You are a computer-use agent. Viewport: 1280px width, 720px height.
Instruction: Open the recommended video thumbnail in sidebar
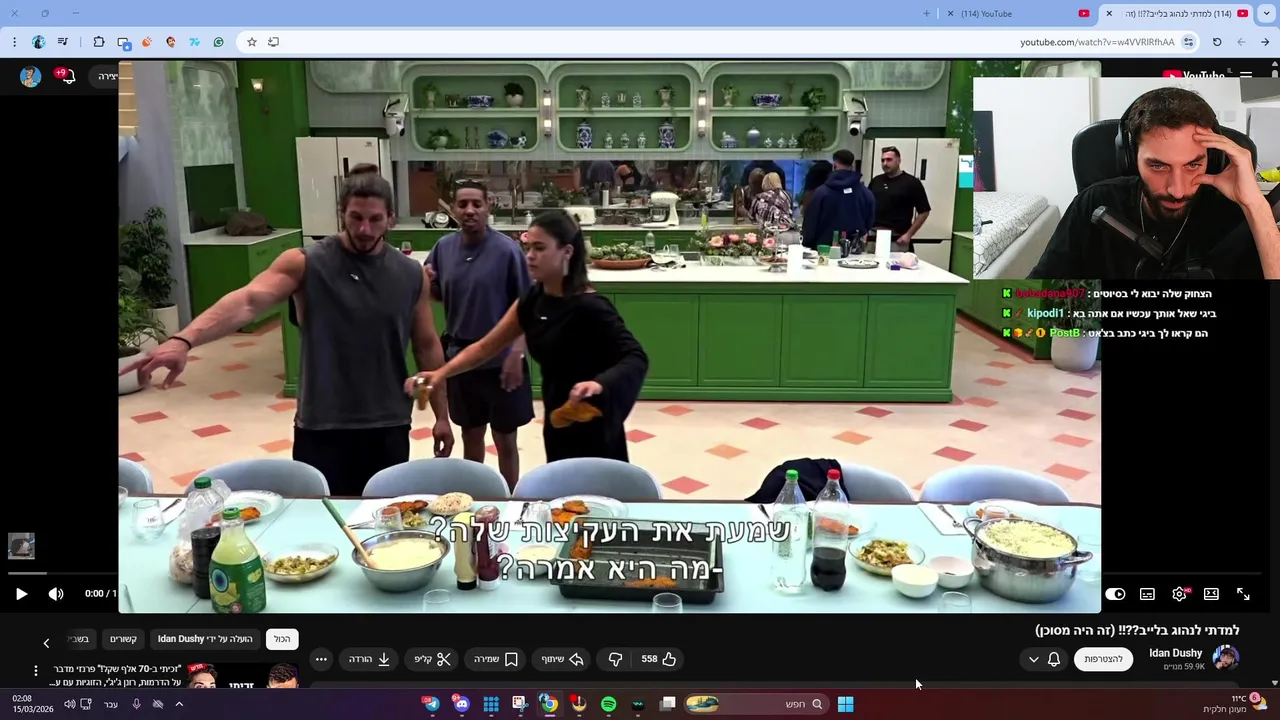242,676
